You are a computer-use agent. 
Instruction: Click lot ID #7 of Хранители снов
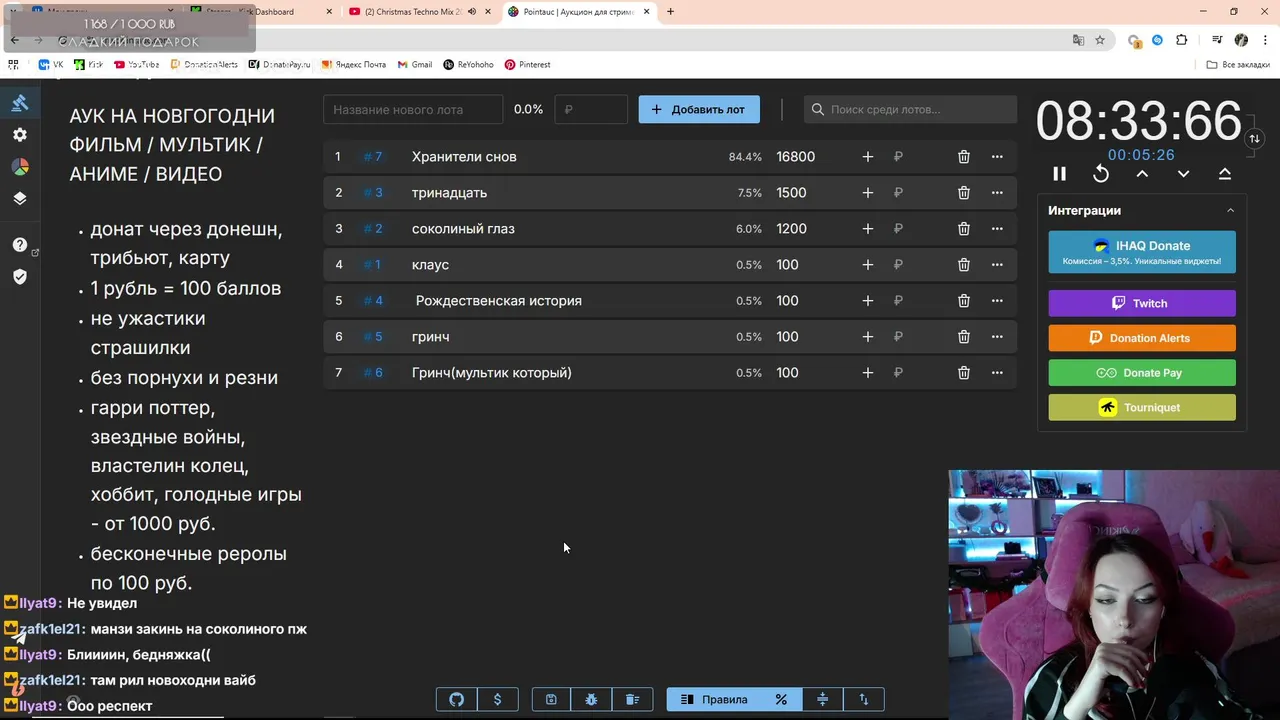[373, 157]
